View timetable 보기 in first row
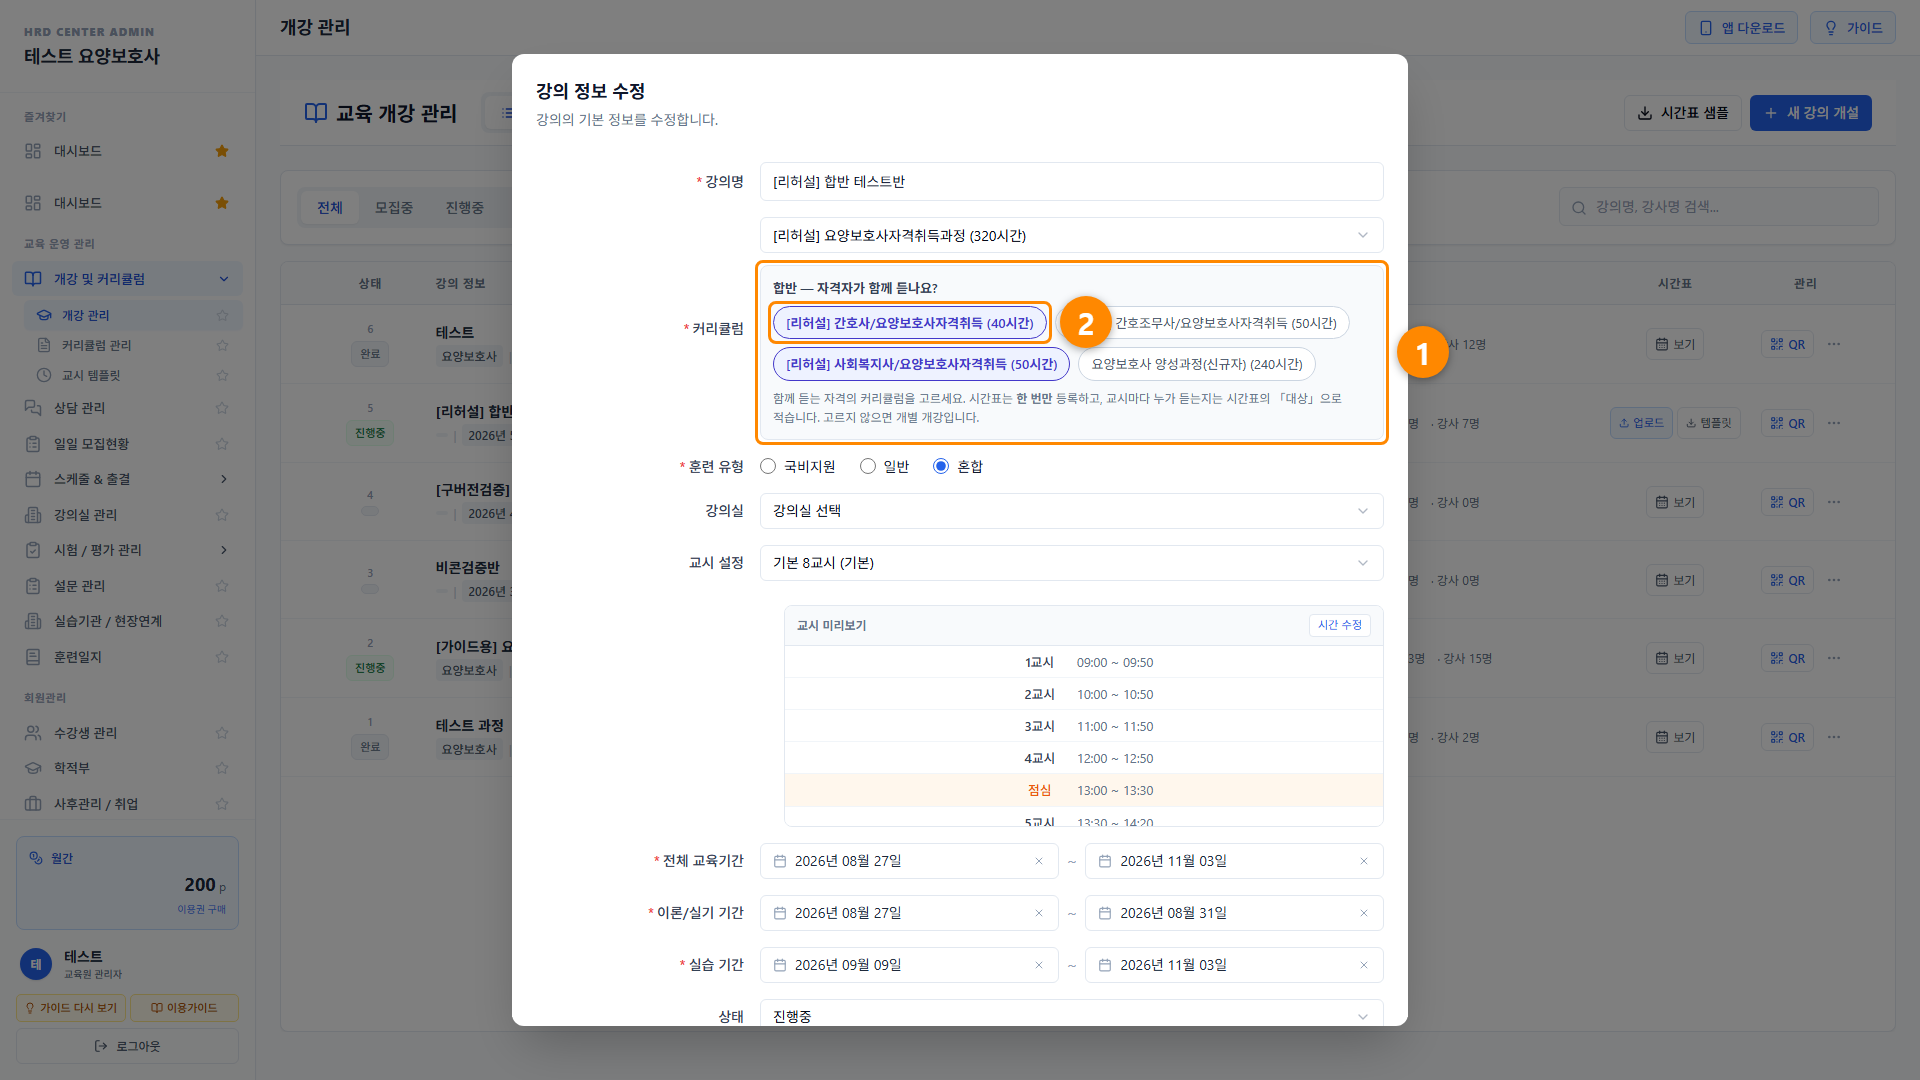This screenshot has width=1920, height=1080. pyautogui.click(x=1675, y=344)
